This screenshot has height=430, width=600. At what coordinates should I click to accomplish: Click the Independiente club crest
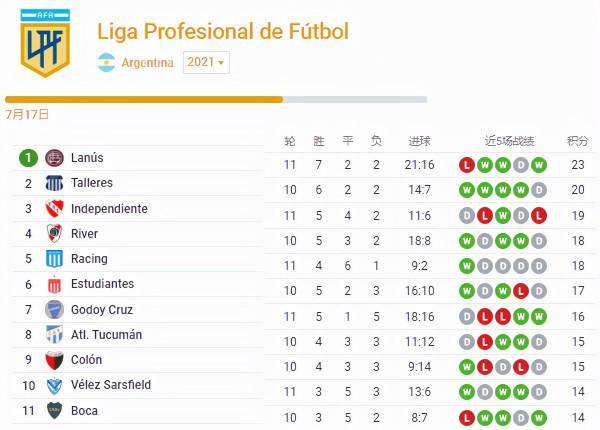pos(55,209)
